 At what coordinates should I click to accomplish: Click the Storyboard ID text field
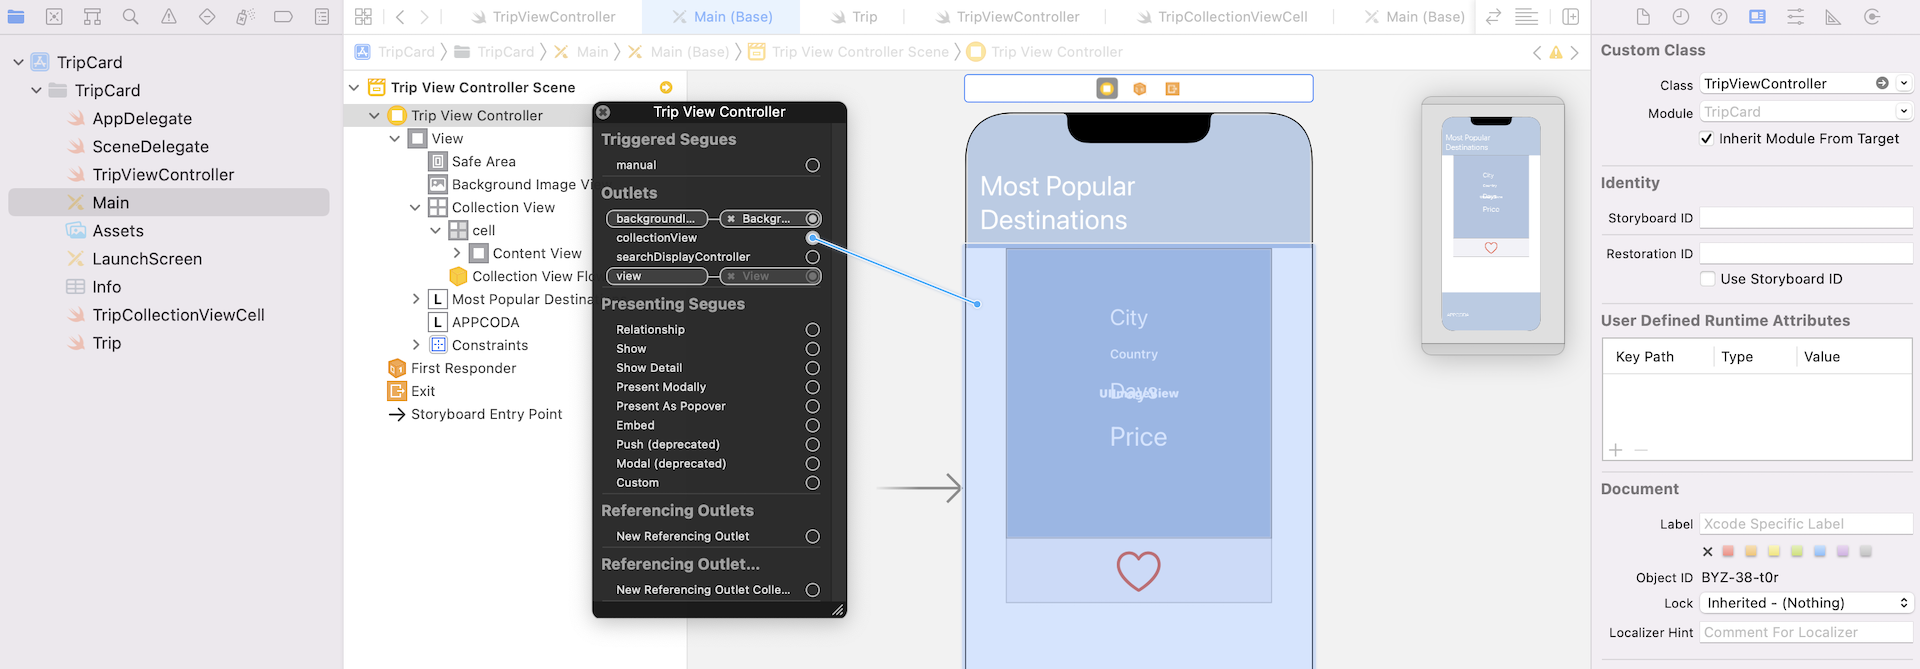(x=1805, y=218)
